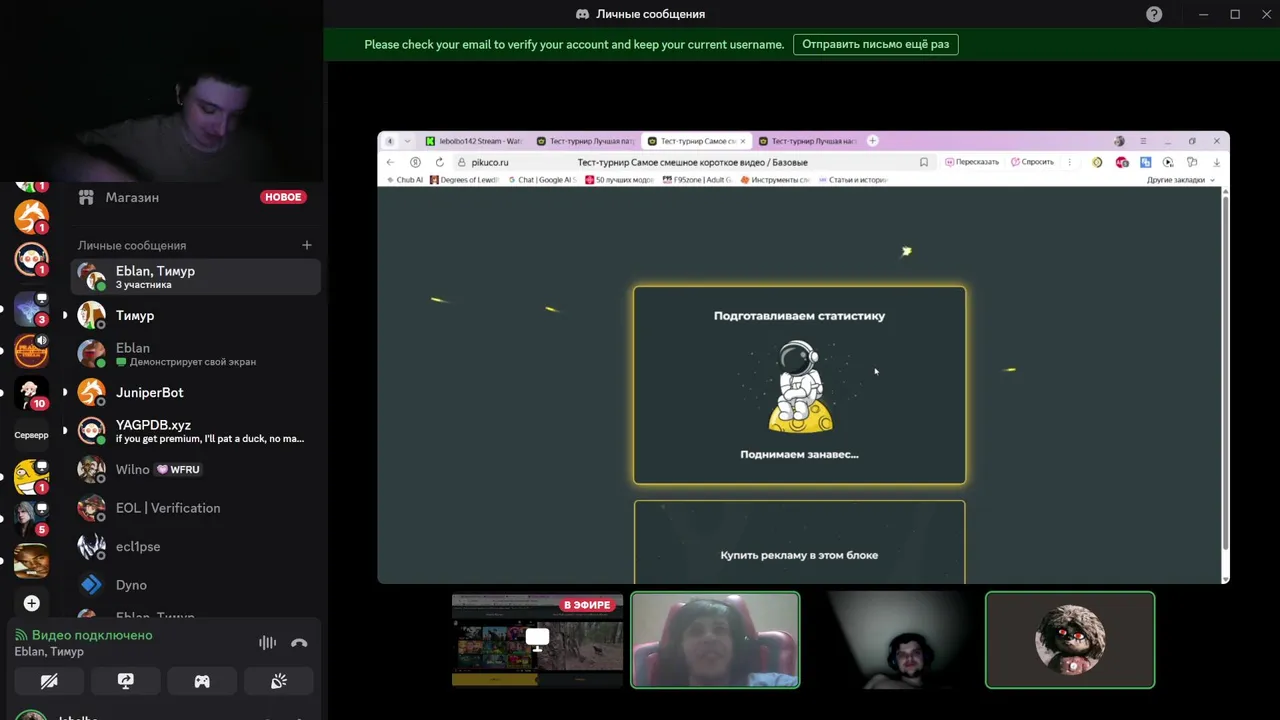The image size is (1280, 720).
Task: Select server icon with badge 10
Action: tap(31, 392)
